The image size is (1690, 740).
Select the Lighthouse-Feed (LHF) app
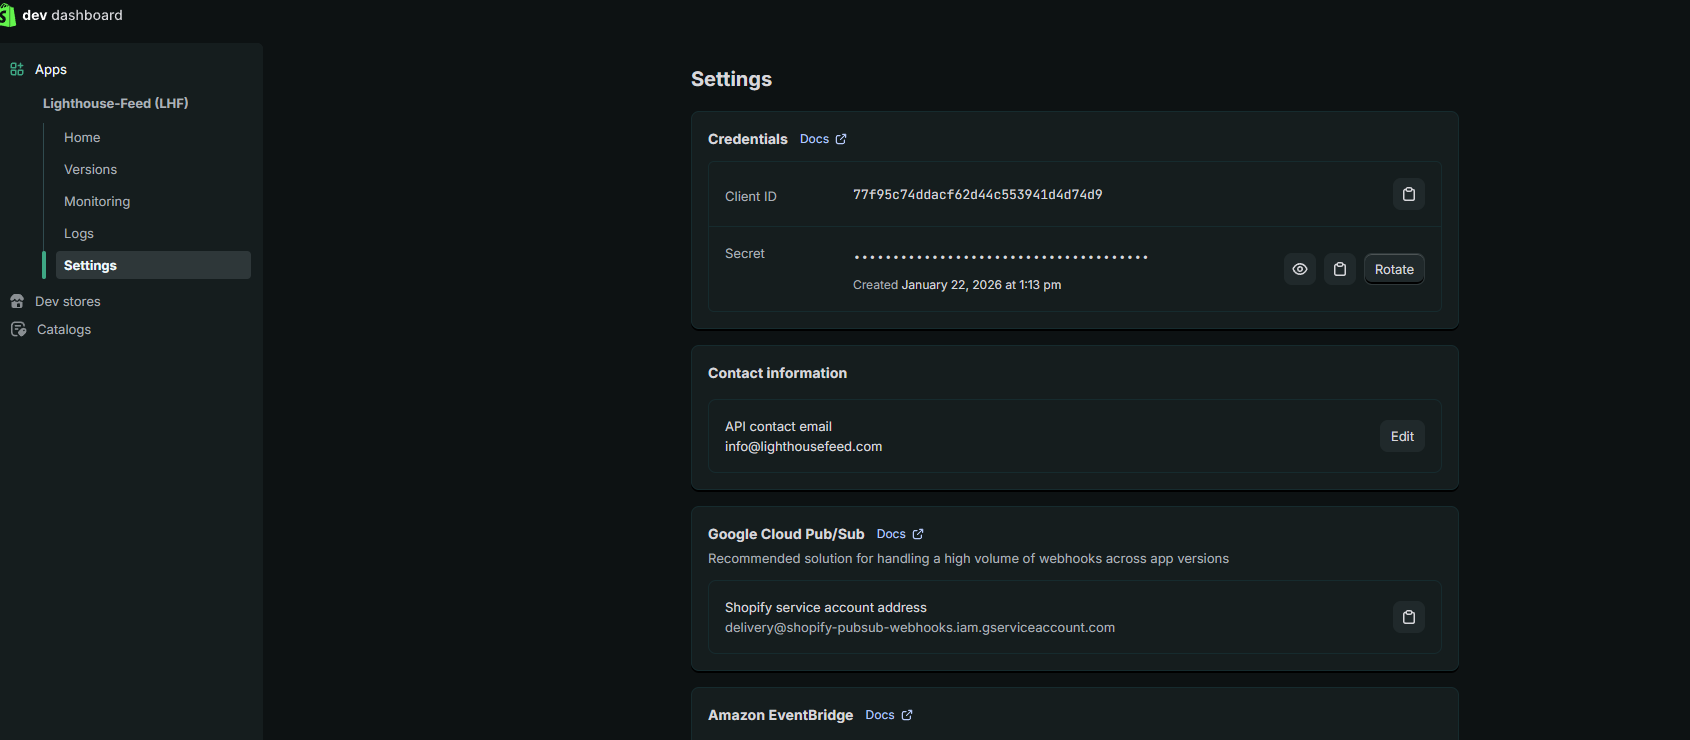(116, 103)
